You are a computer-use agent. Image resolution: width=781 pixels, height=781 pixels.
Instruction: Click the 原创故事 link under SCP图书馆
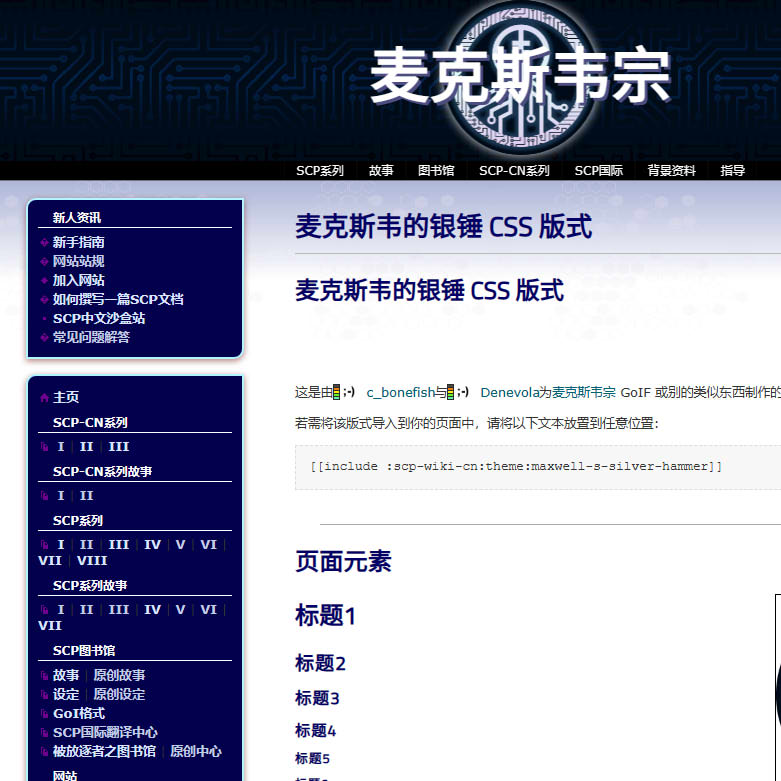119,675
